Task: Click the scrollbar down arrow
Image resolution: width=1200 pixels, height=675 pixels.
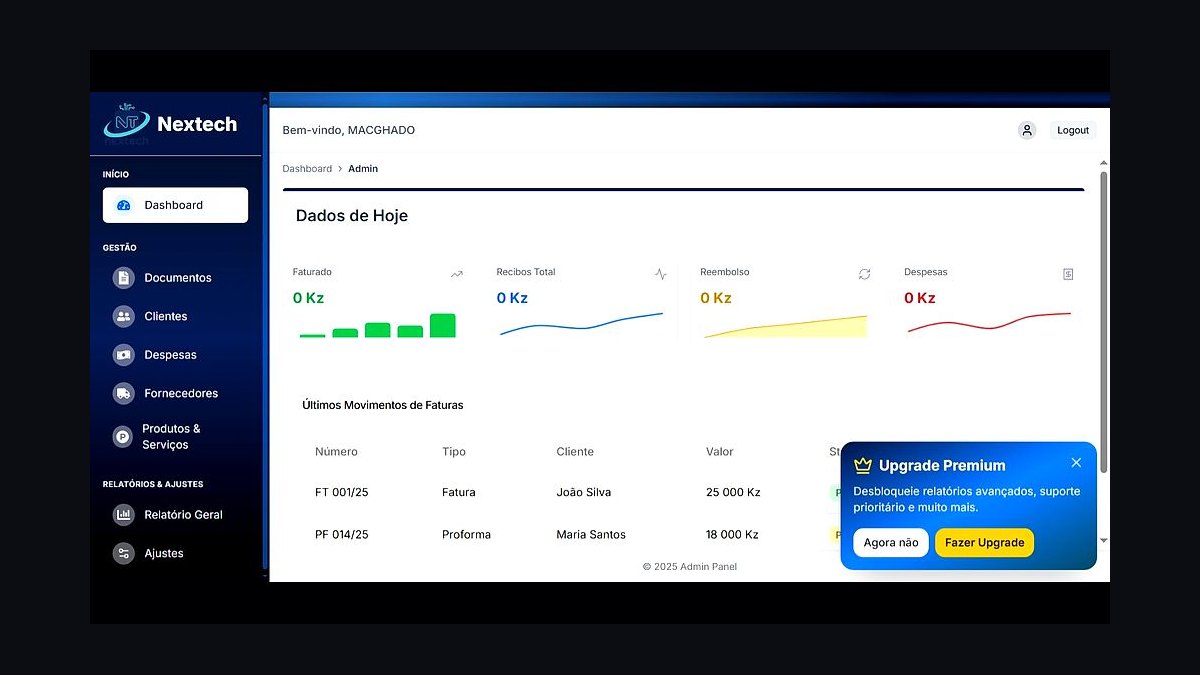Action: [1104, 541]
